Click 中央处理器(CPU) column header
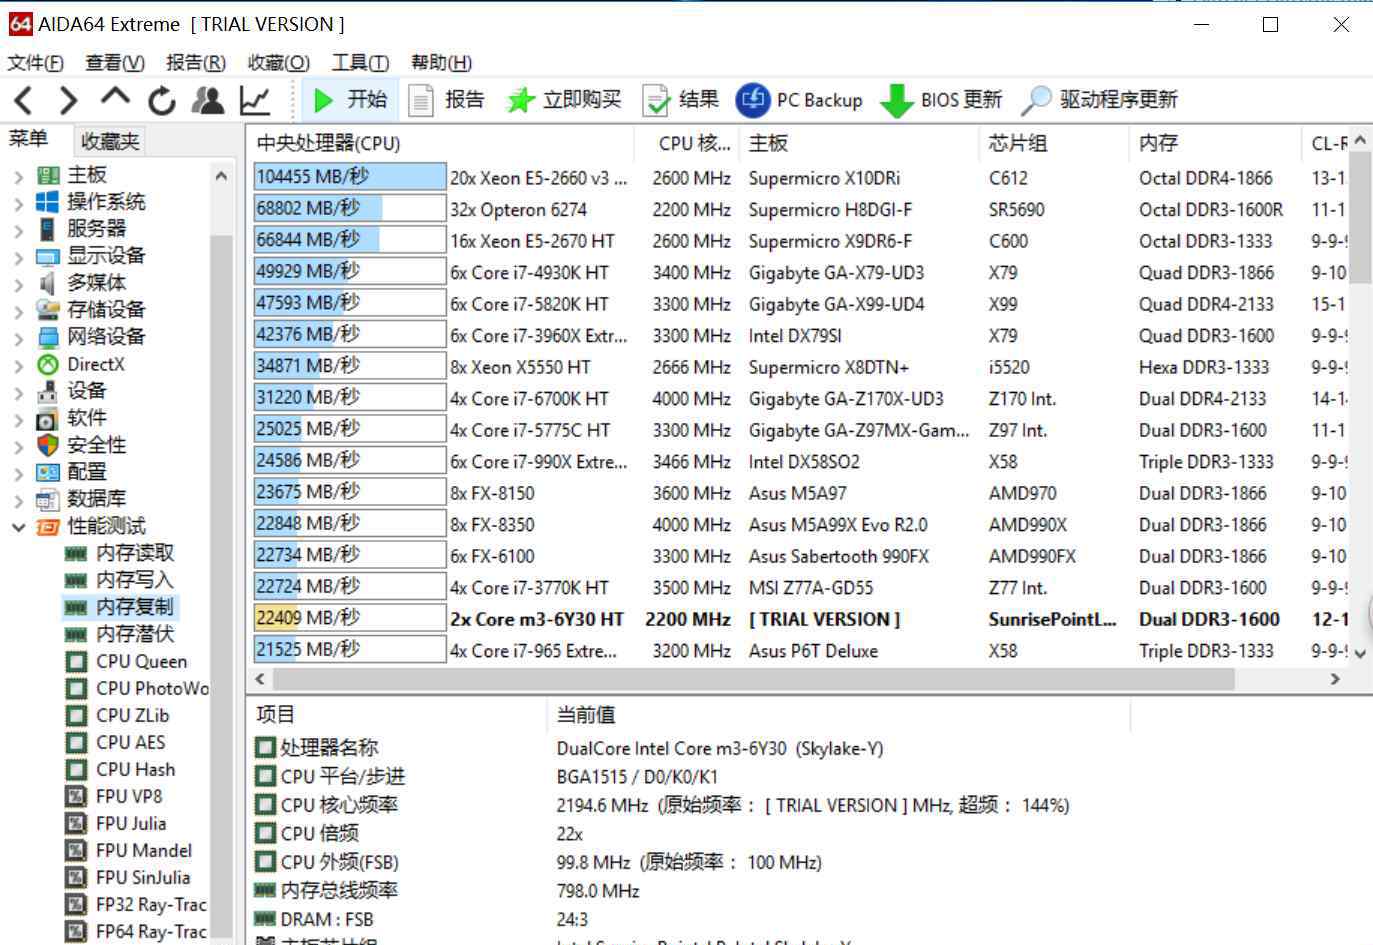 point(440,143)
